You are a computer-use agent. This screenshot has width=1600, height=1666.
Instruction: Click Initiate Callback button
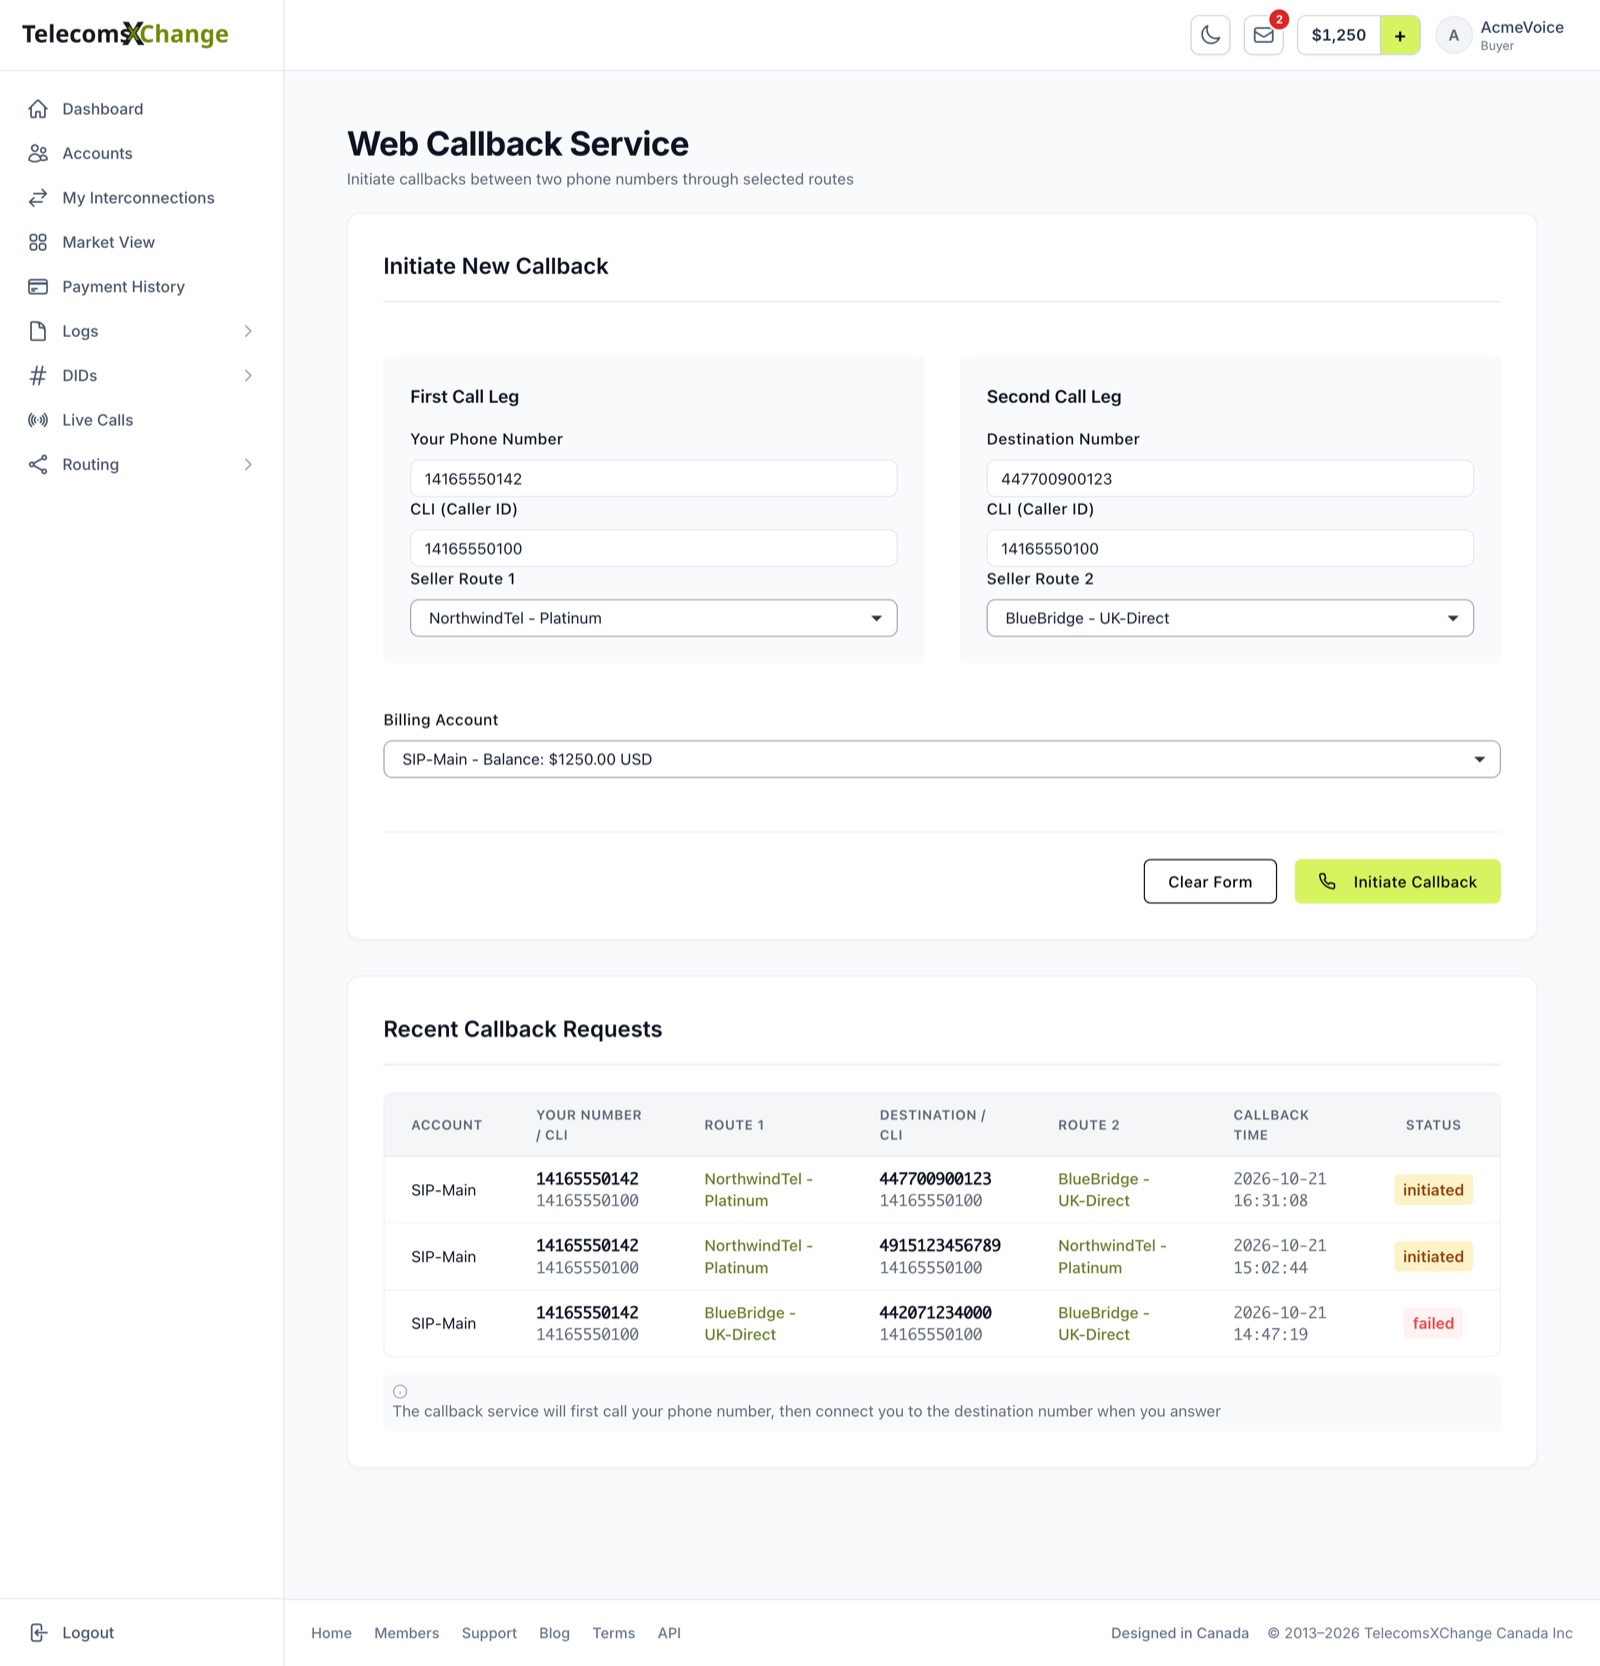coord(1397,881)
